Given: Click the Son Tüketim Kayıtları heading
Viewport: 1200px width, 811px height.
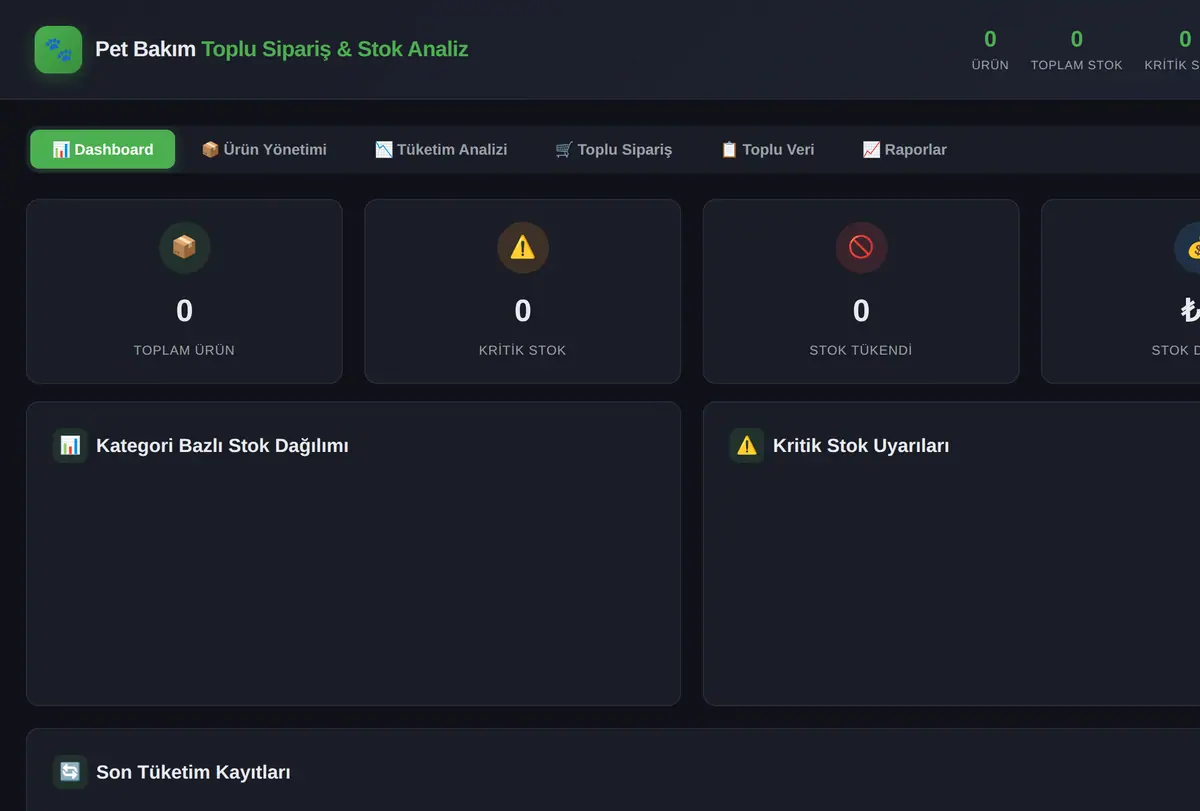Looking at the screenshot, I should coord(193,772).
